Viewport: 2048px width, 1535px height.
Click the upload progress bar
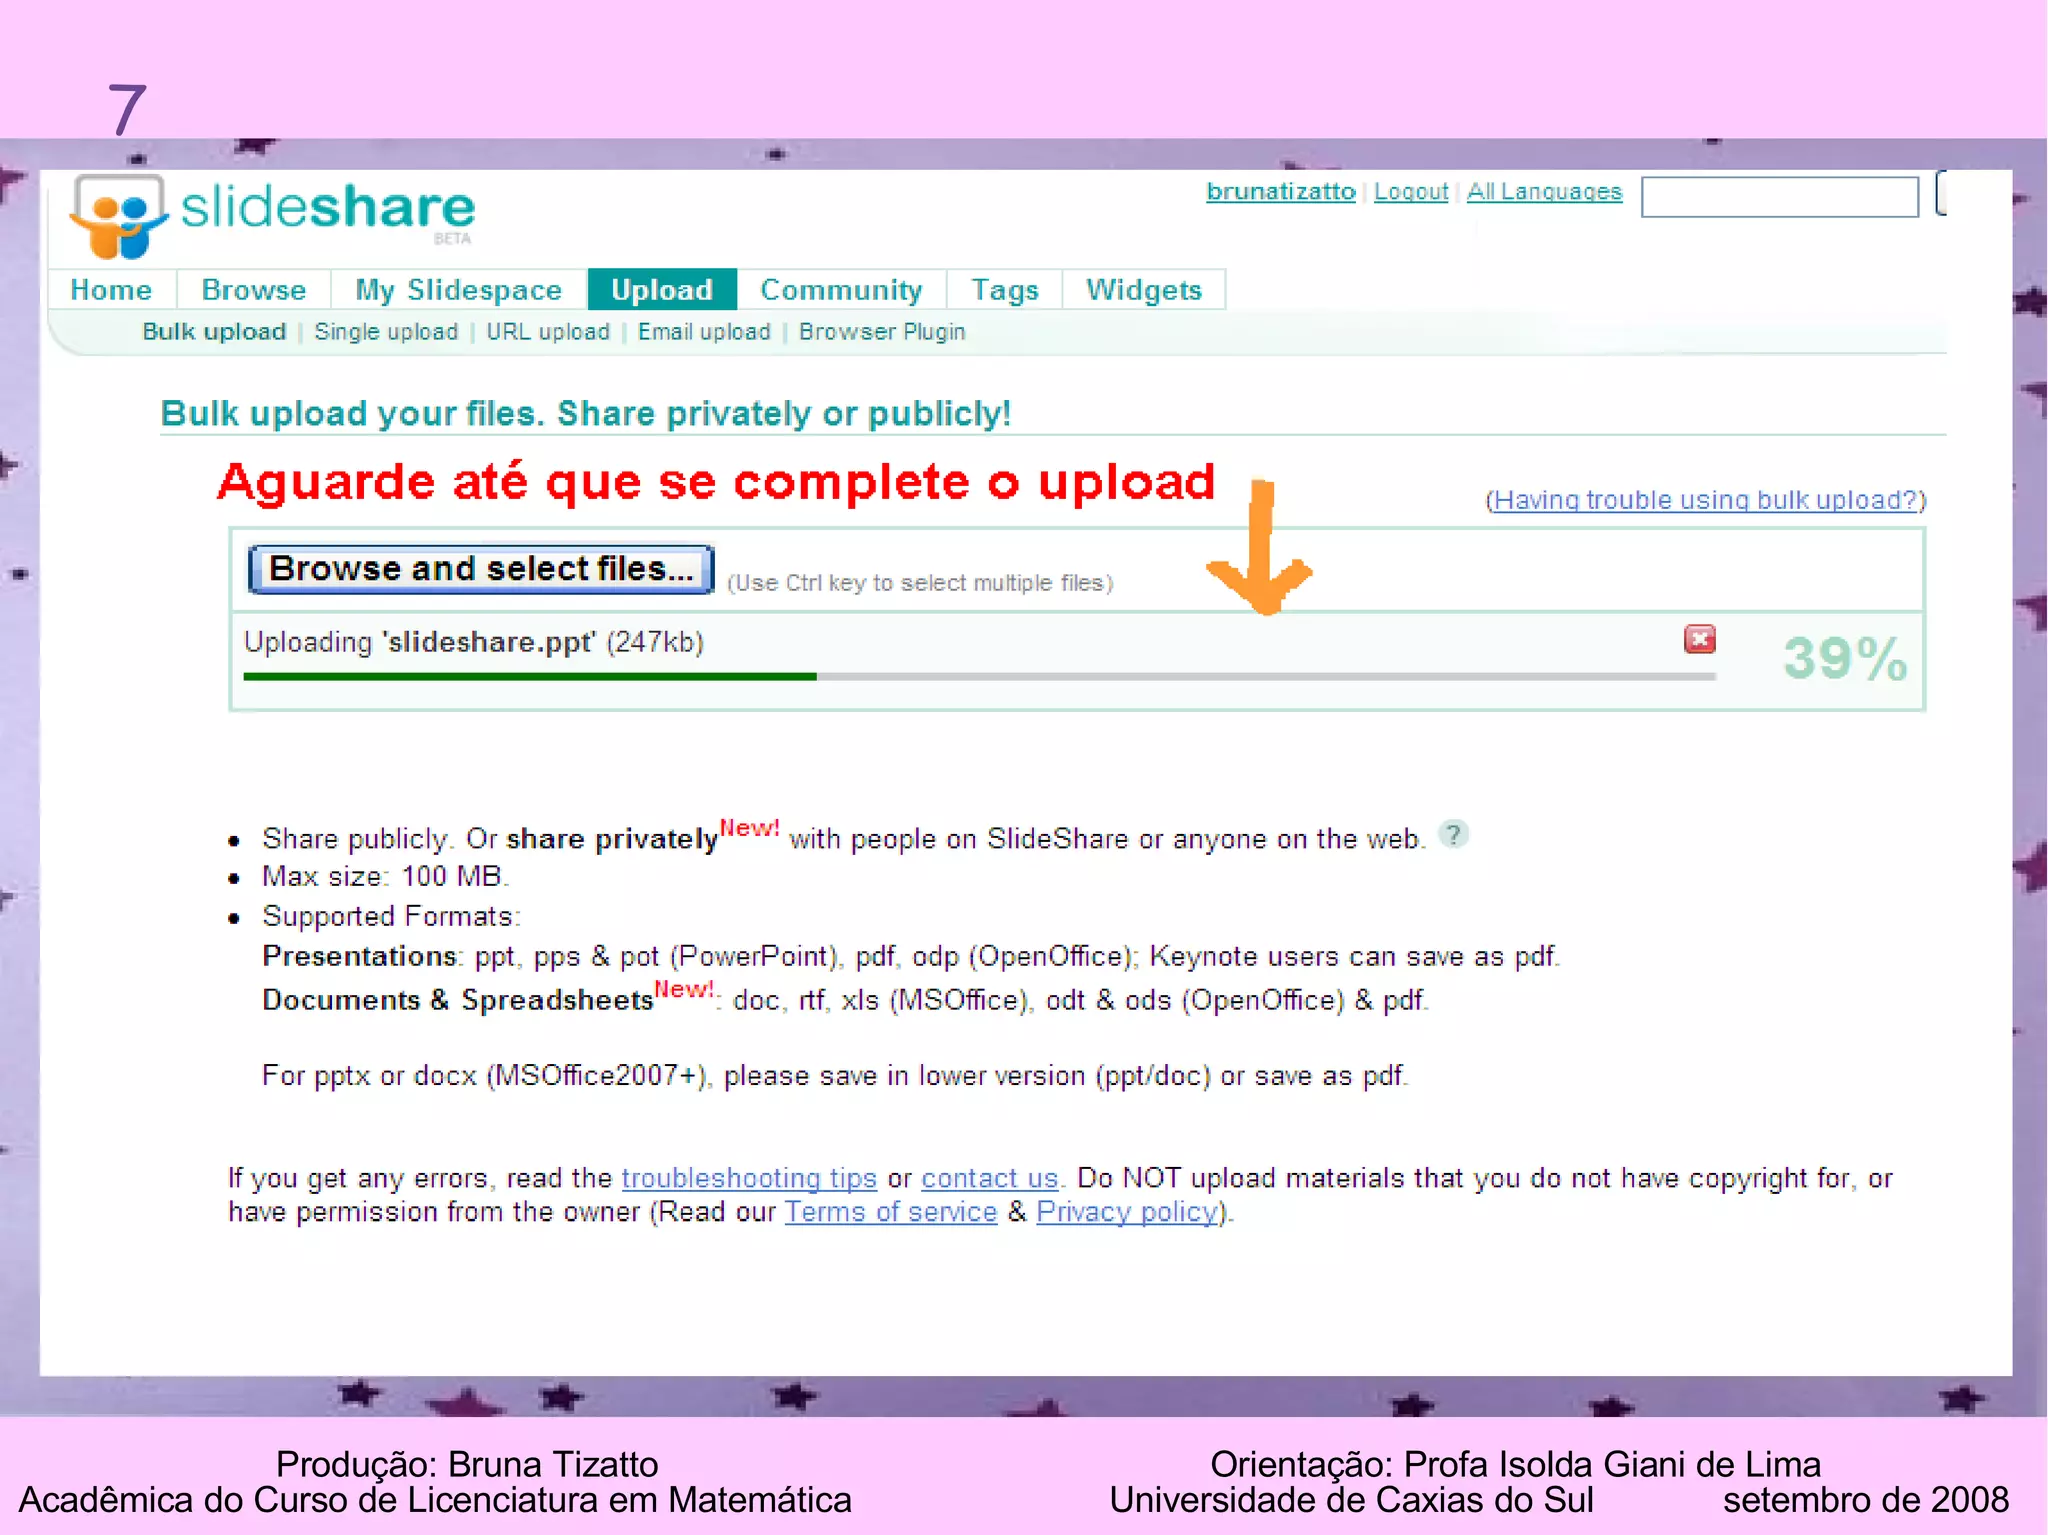point(978,677)
